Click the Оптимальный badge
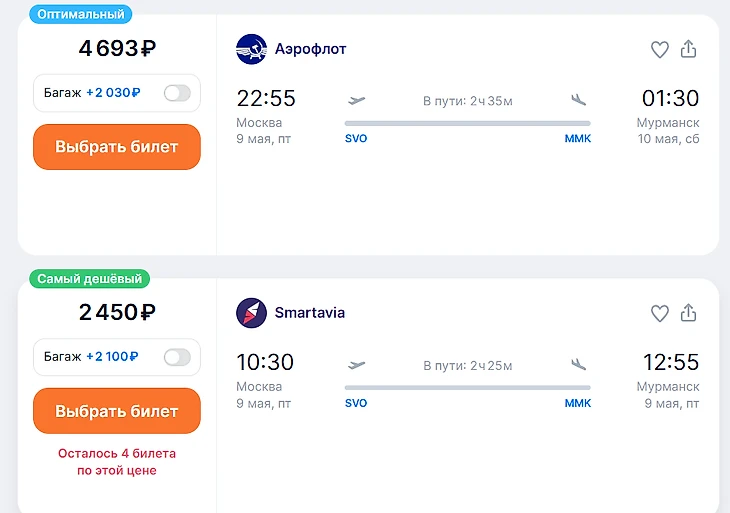 click(81, 15)
